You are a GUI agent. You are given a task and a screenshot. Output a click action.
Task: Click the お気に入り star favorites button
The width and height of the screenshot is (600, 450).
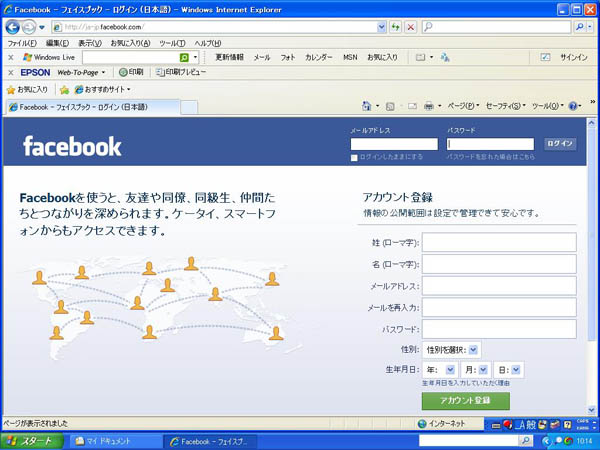(x=27, y=90)
